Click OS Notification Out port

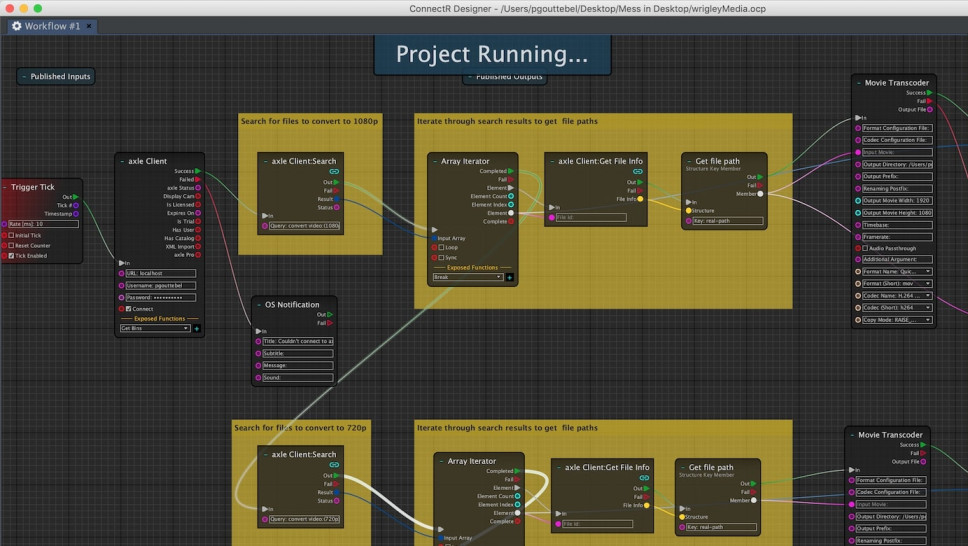point(330,315)
